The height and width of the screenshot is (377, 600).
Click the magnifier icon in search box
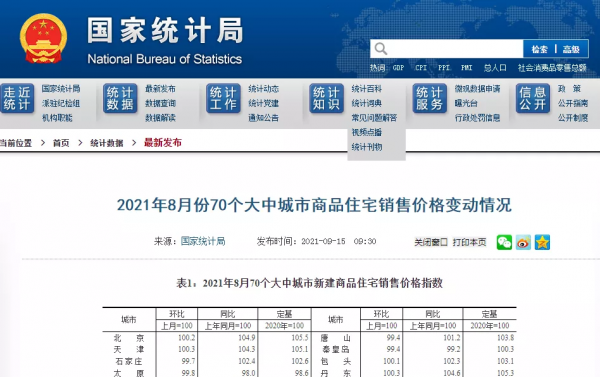click(381, 49)
